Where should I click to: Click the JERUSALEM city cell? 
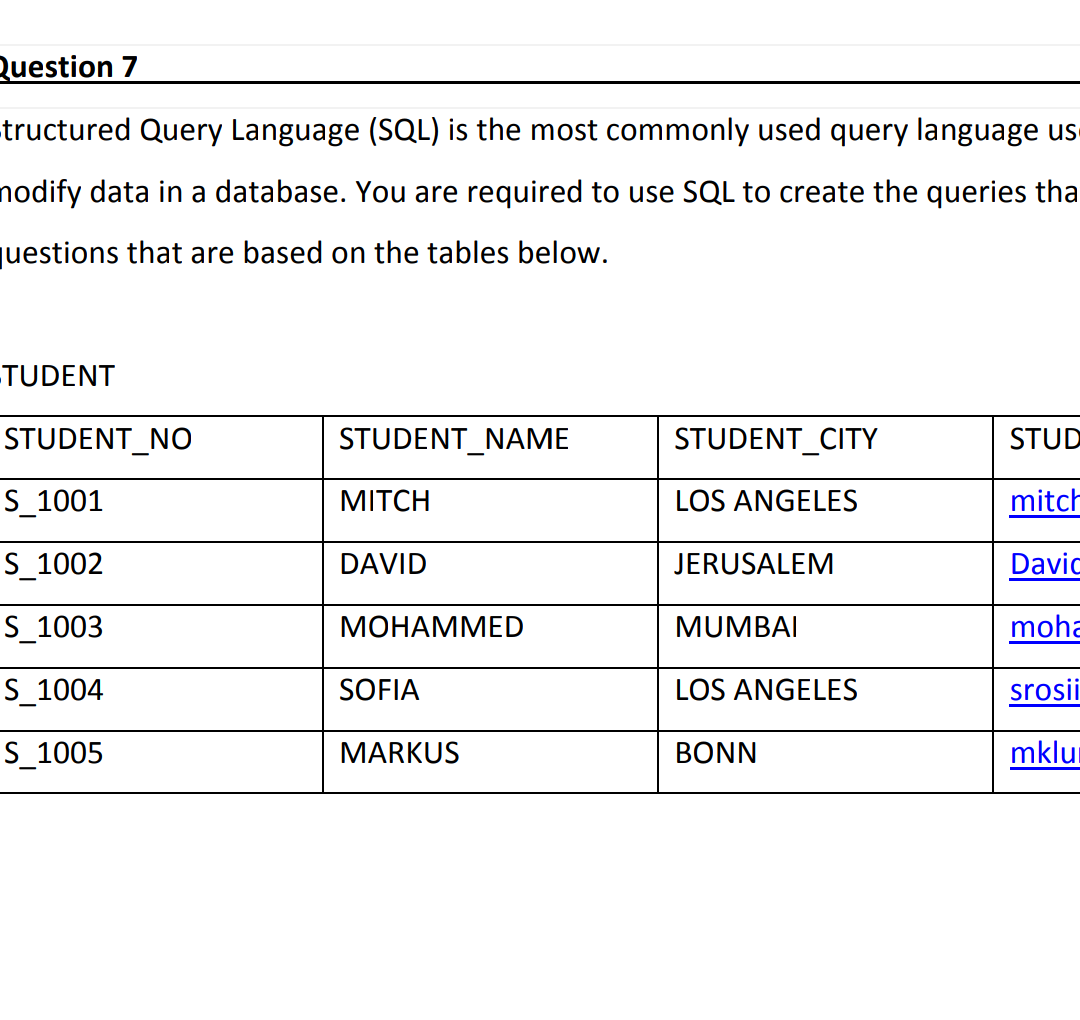[753, 564]
